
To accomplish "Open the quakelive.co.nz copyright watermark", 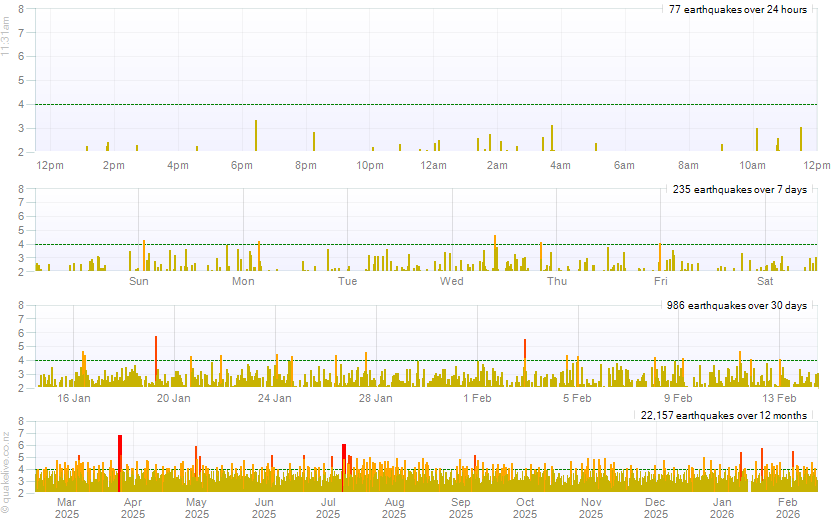I will (7, 470).
